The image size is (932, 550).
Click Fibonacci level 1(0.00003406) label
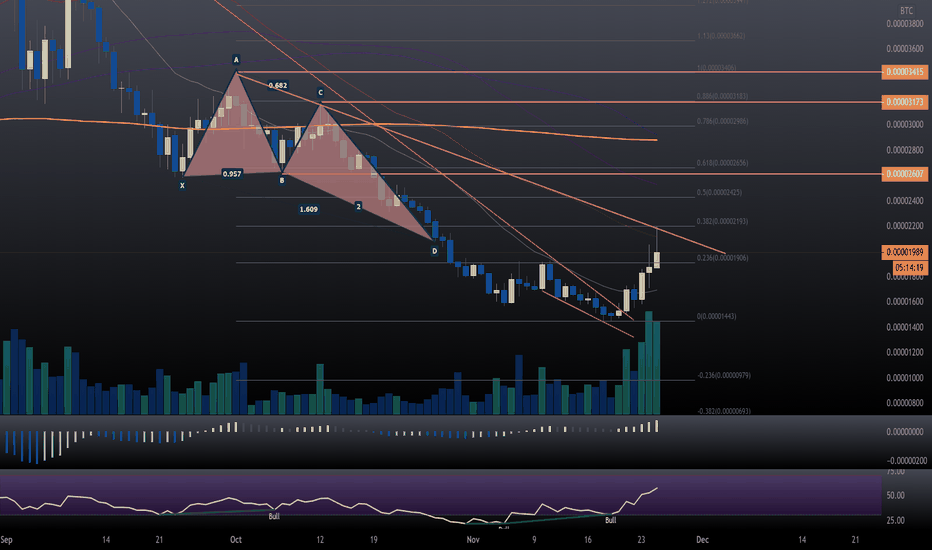point(717,68)
